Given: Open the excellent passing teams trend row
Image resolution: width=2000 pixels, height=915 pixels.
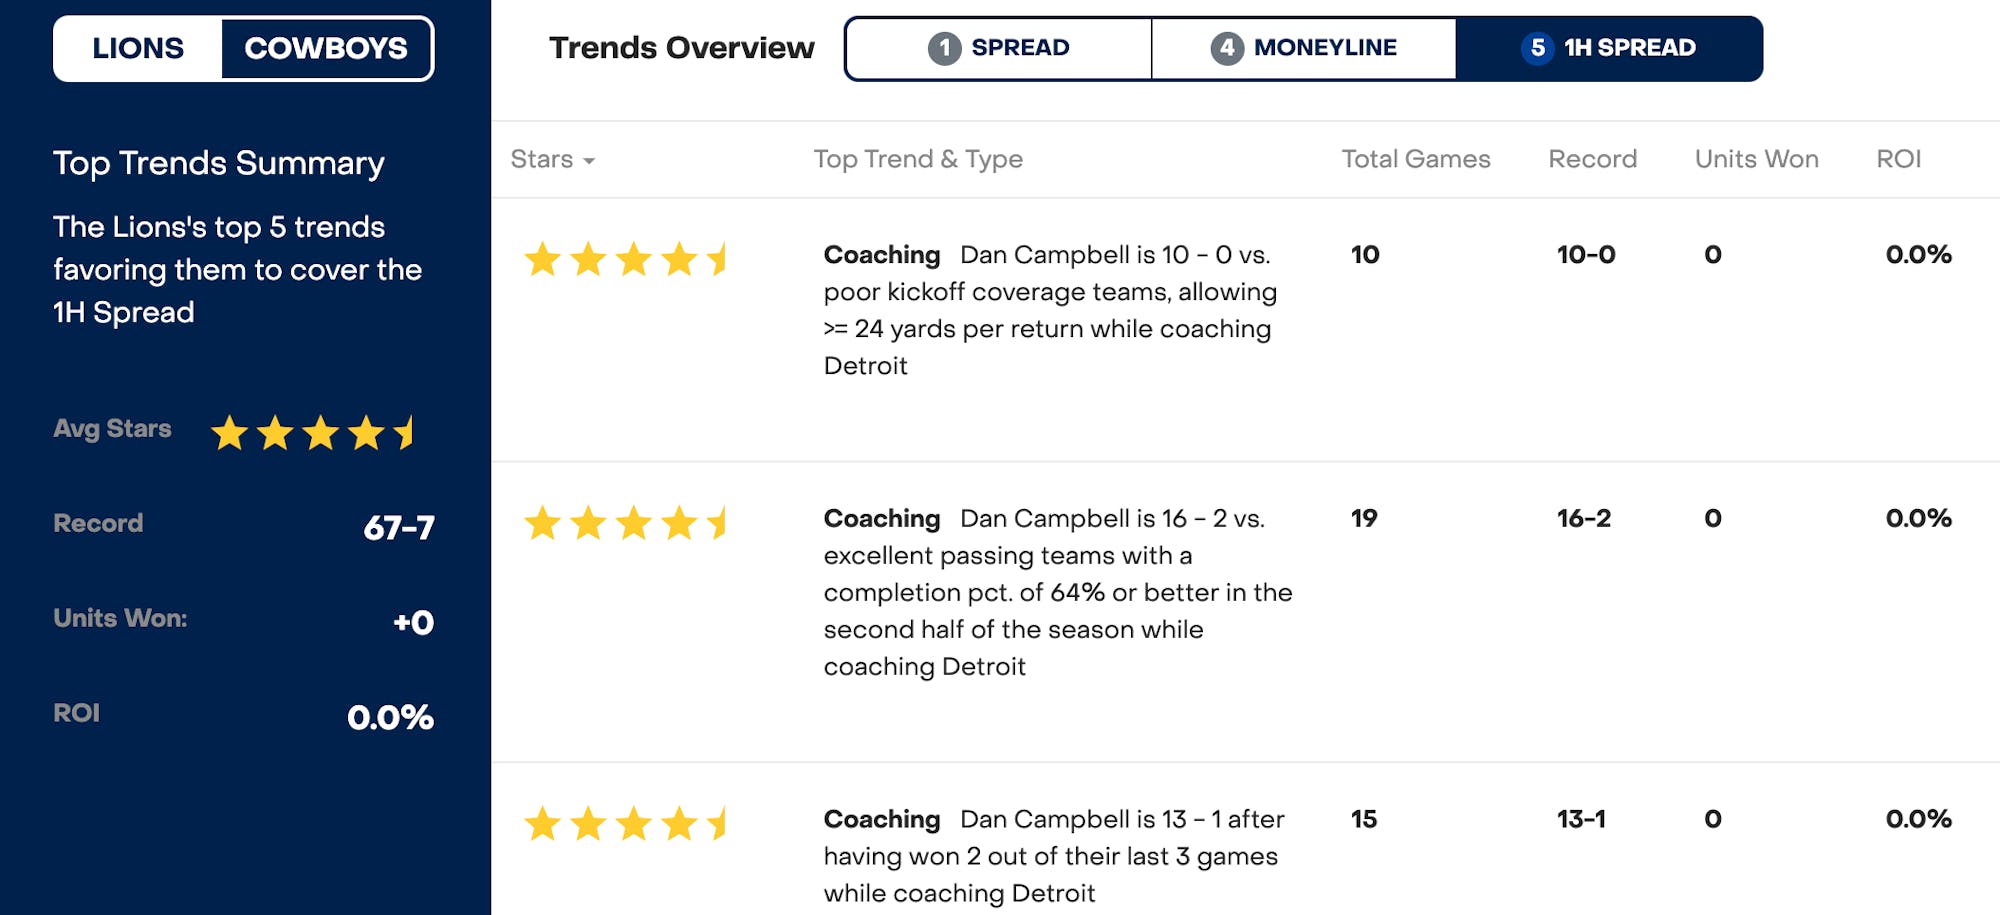Looking at the screenshot, I should (1057, 592).
